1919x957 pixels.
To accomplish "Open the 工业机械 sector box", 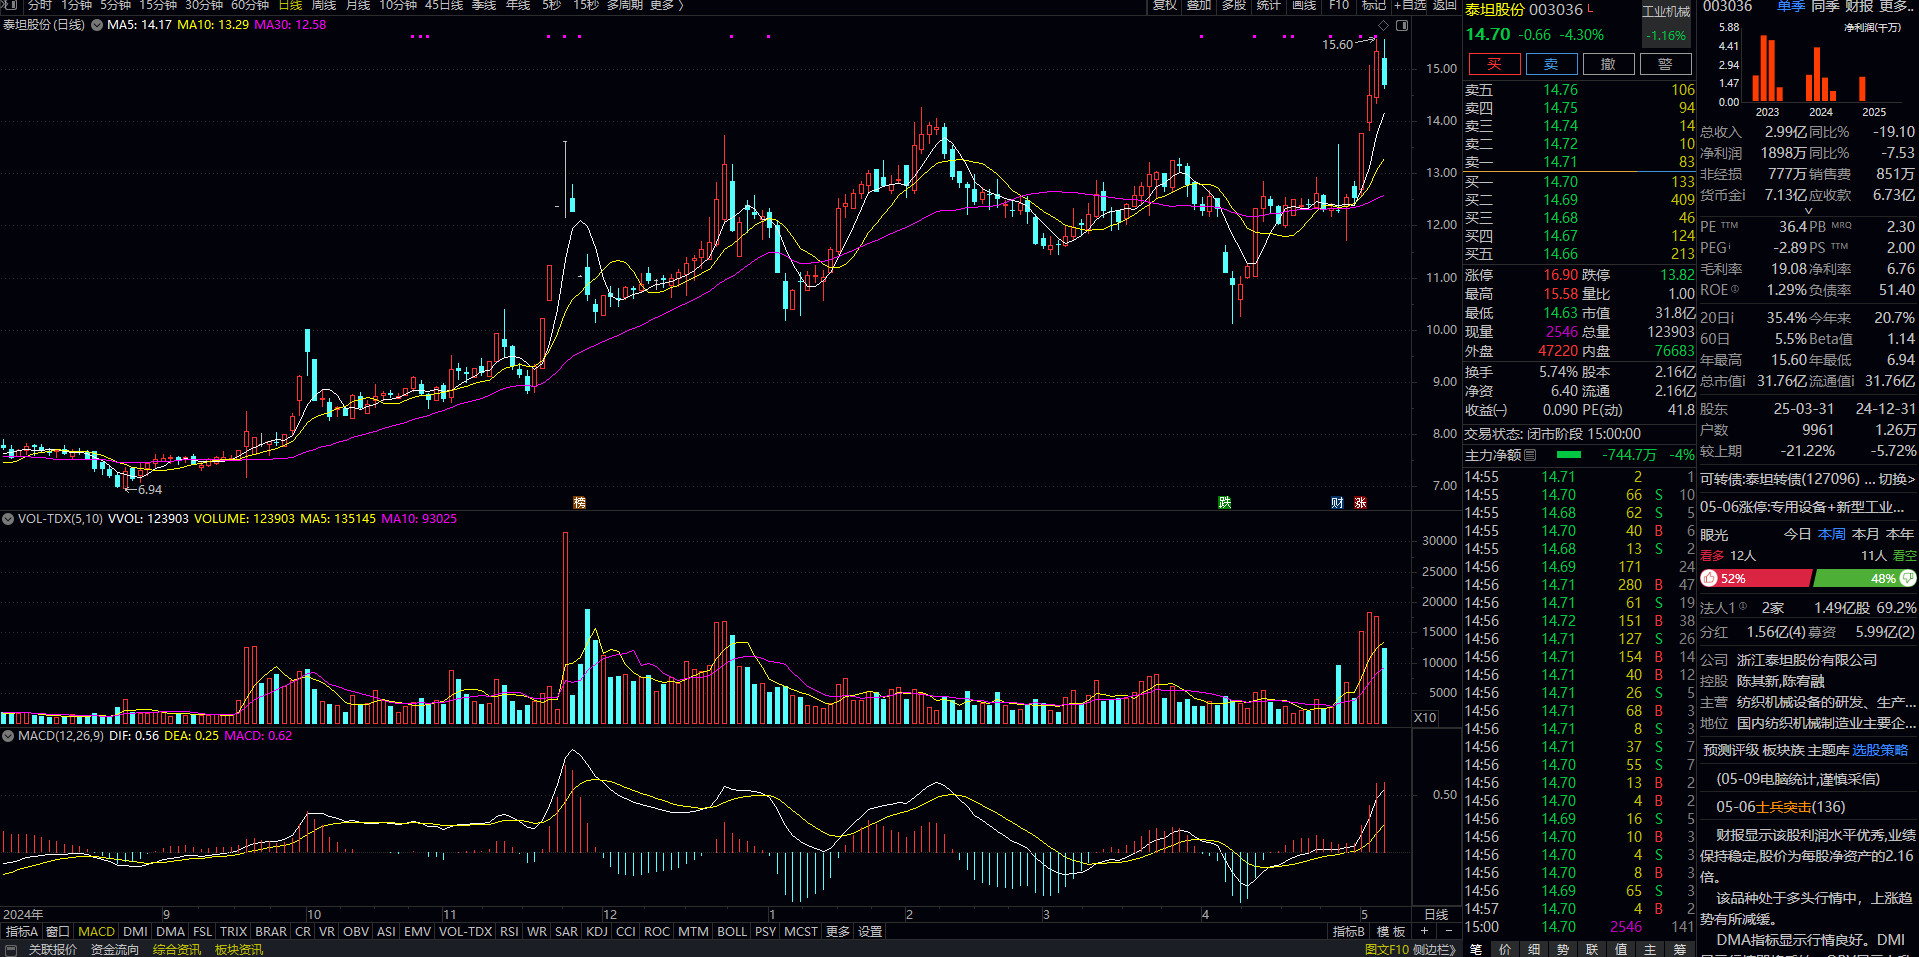I will [x=1666, y=24].
